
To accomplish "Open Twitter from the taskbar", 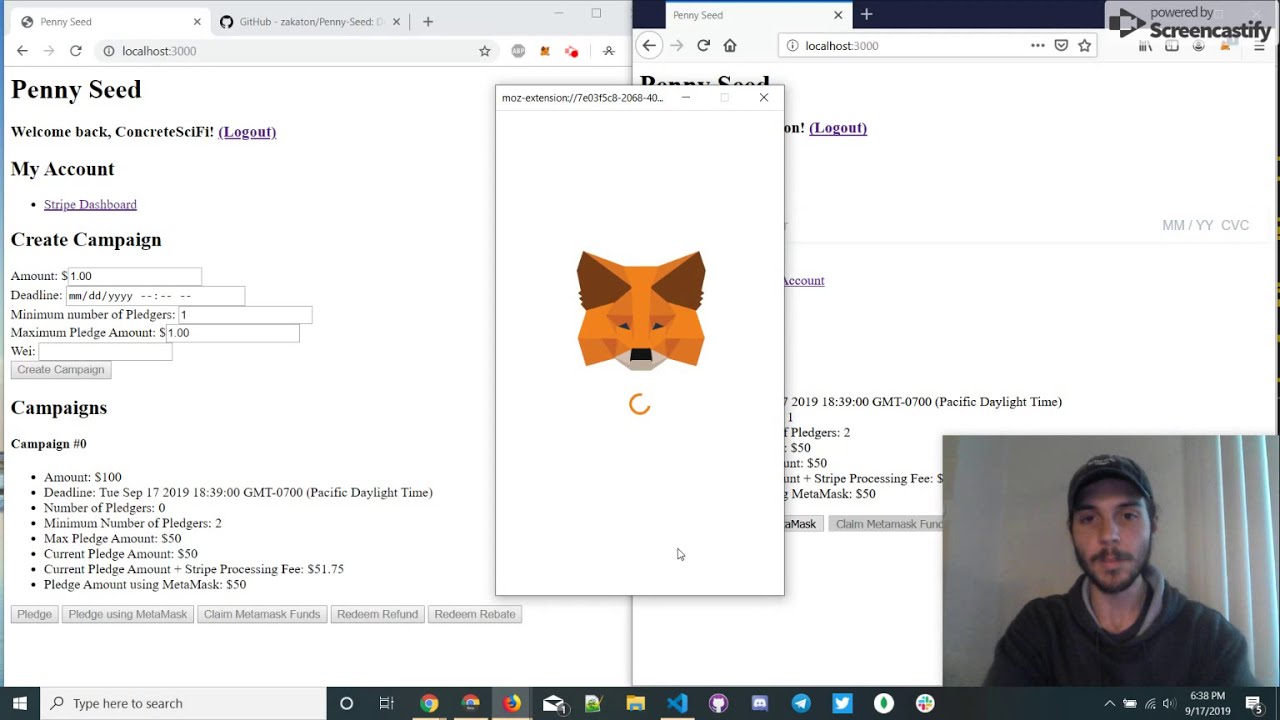I will [842, 703].
